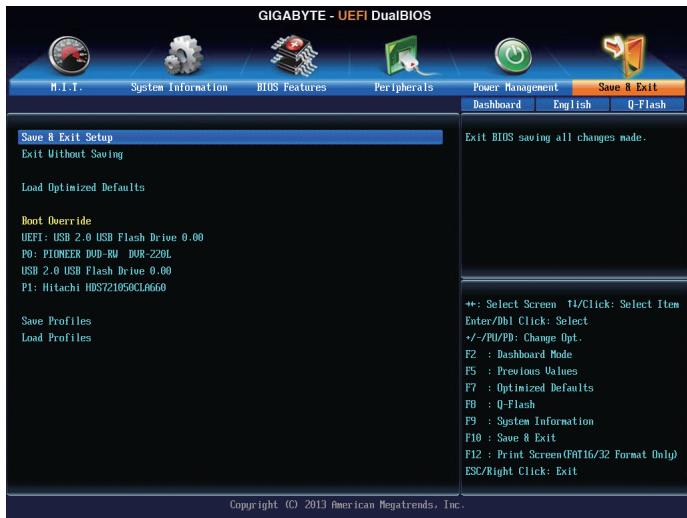The width and height of the screenshot is (687, 518).
Task: Select Save & Exit Setup
Action: 230,137
